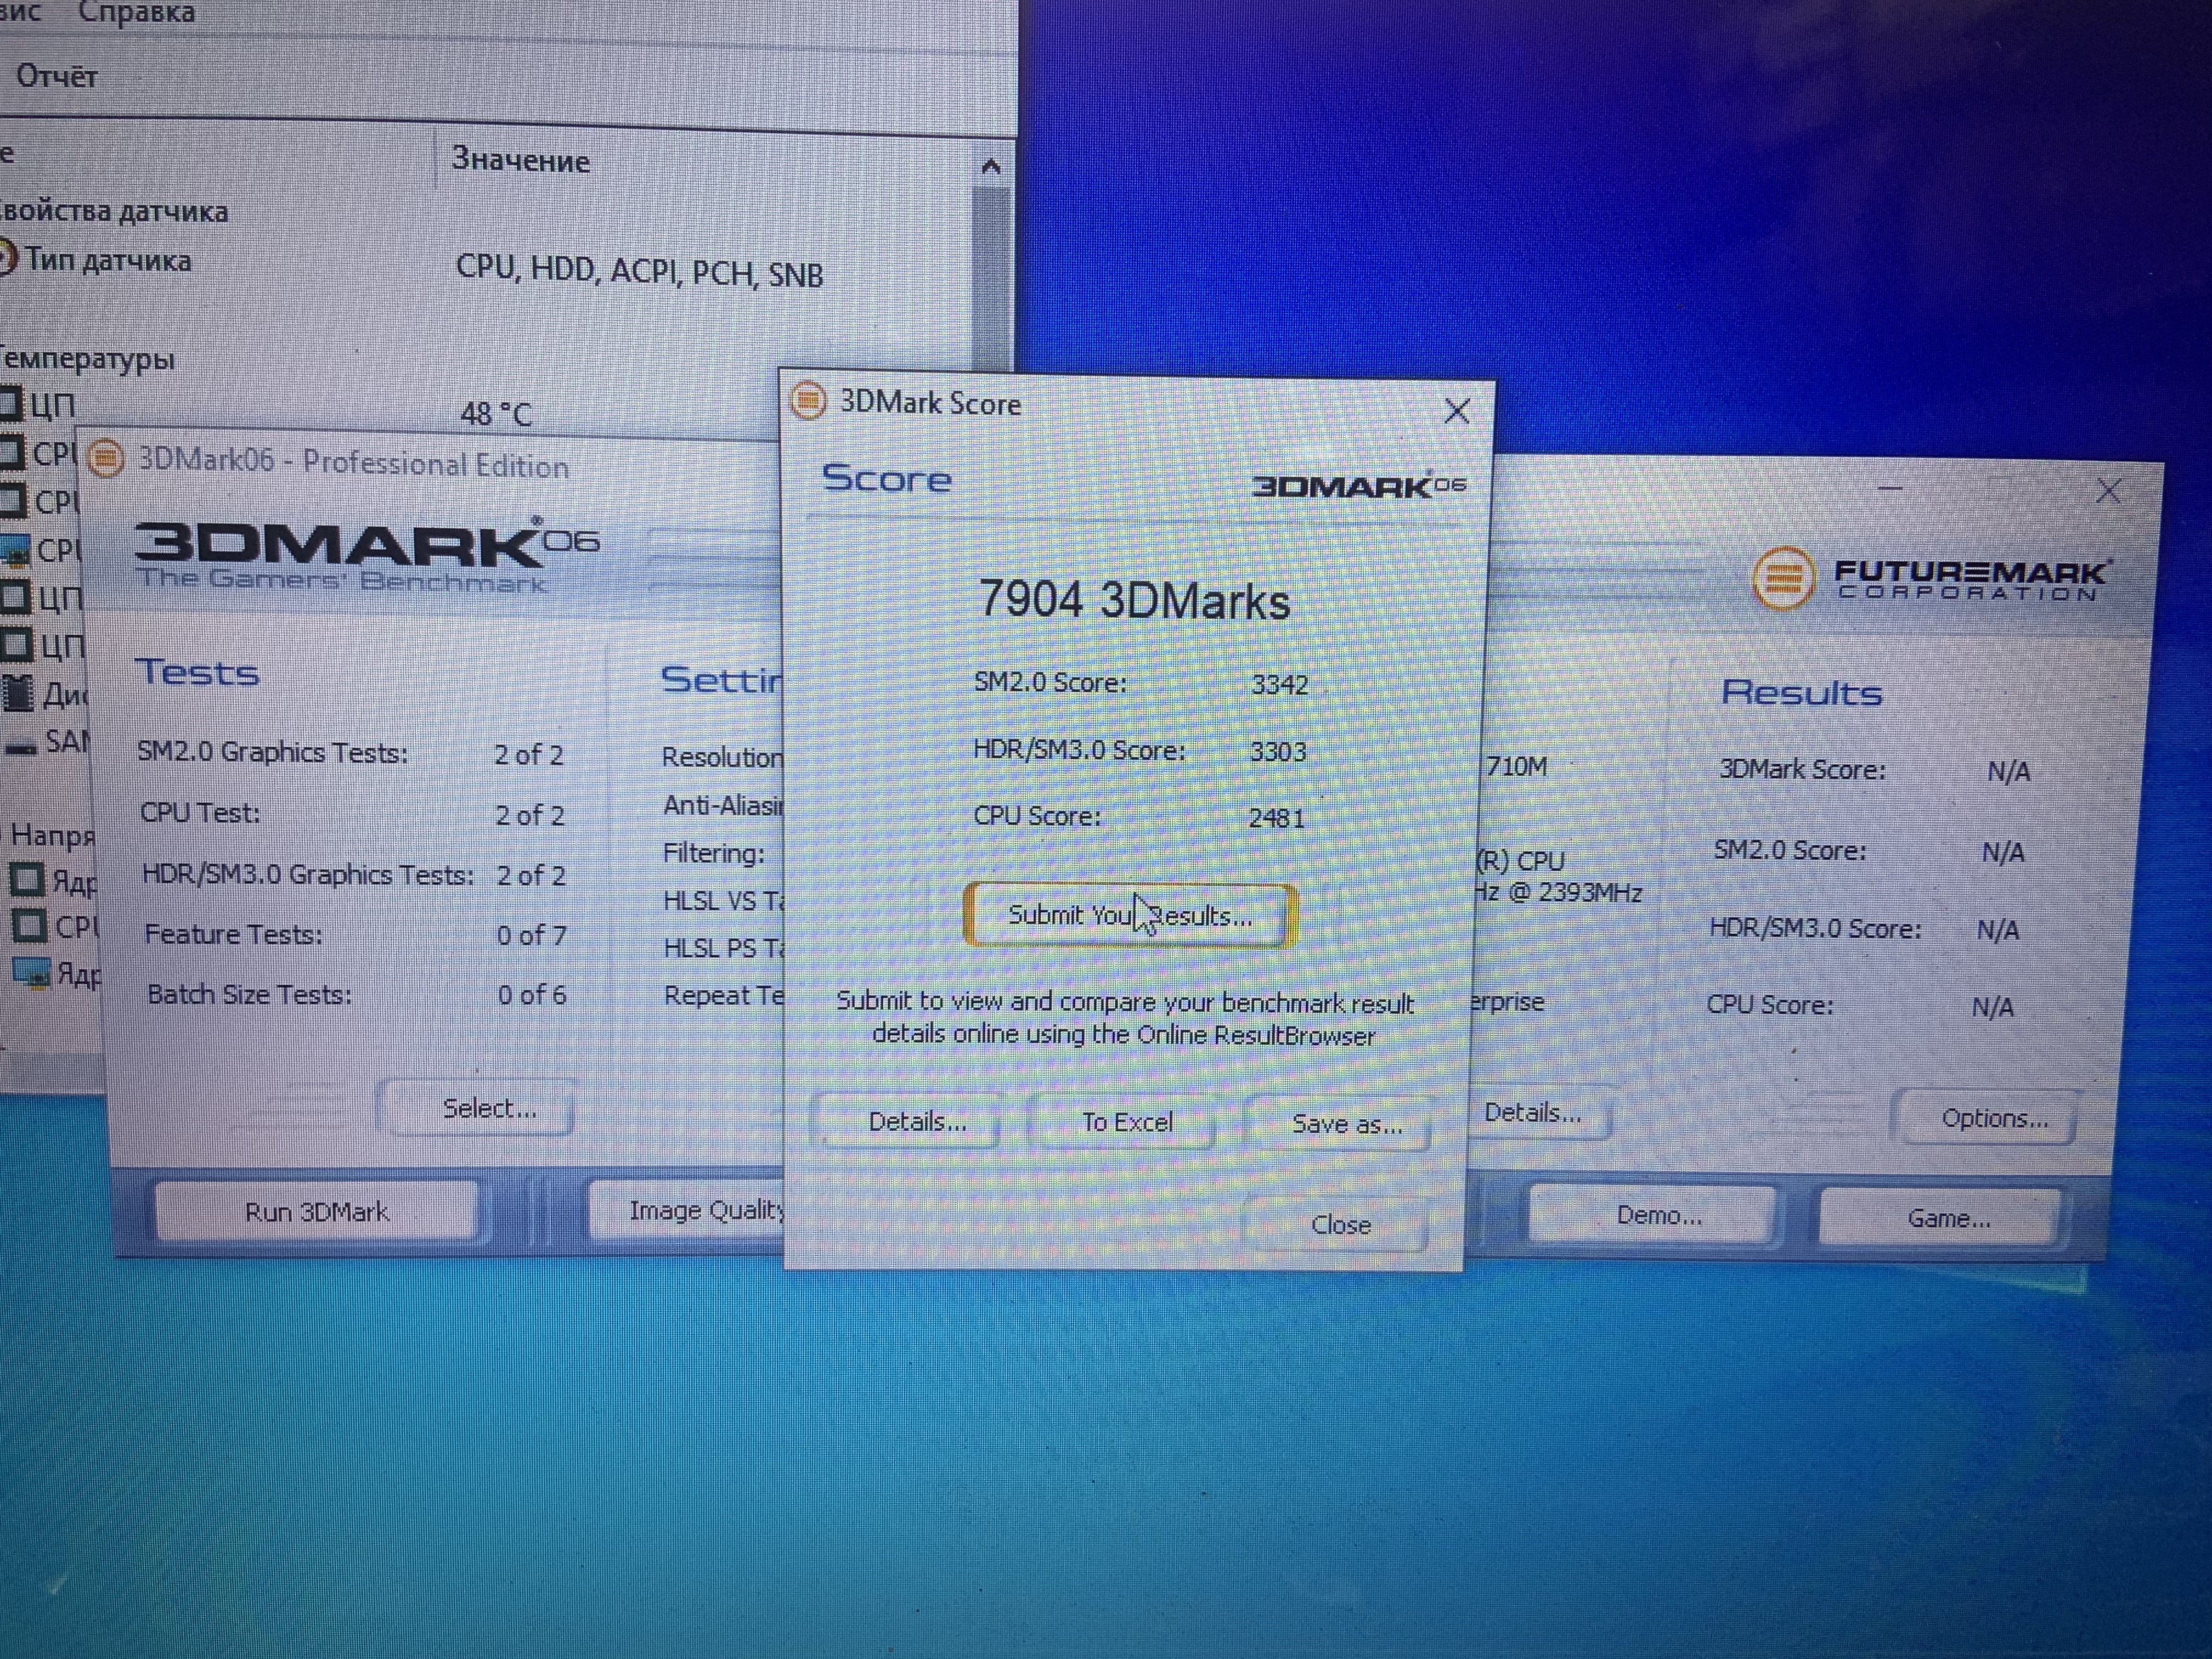2212x1659 pixels.
Task: Select the ЦП chip icon in the 48 °C row
Action: point(10,404)
